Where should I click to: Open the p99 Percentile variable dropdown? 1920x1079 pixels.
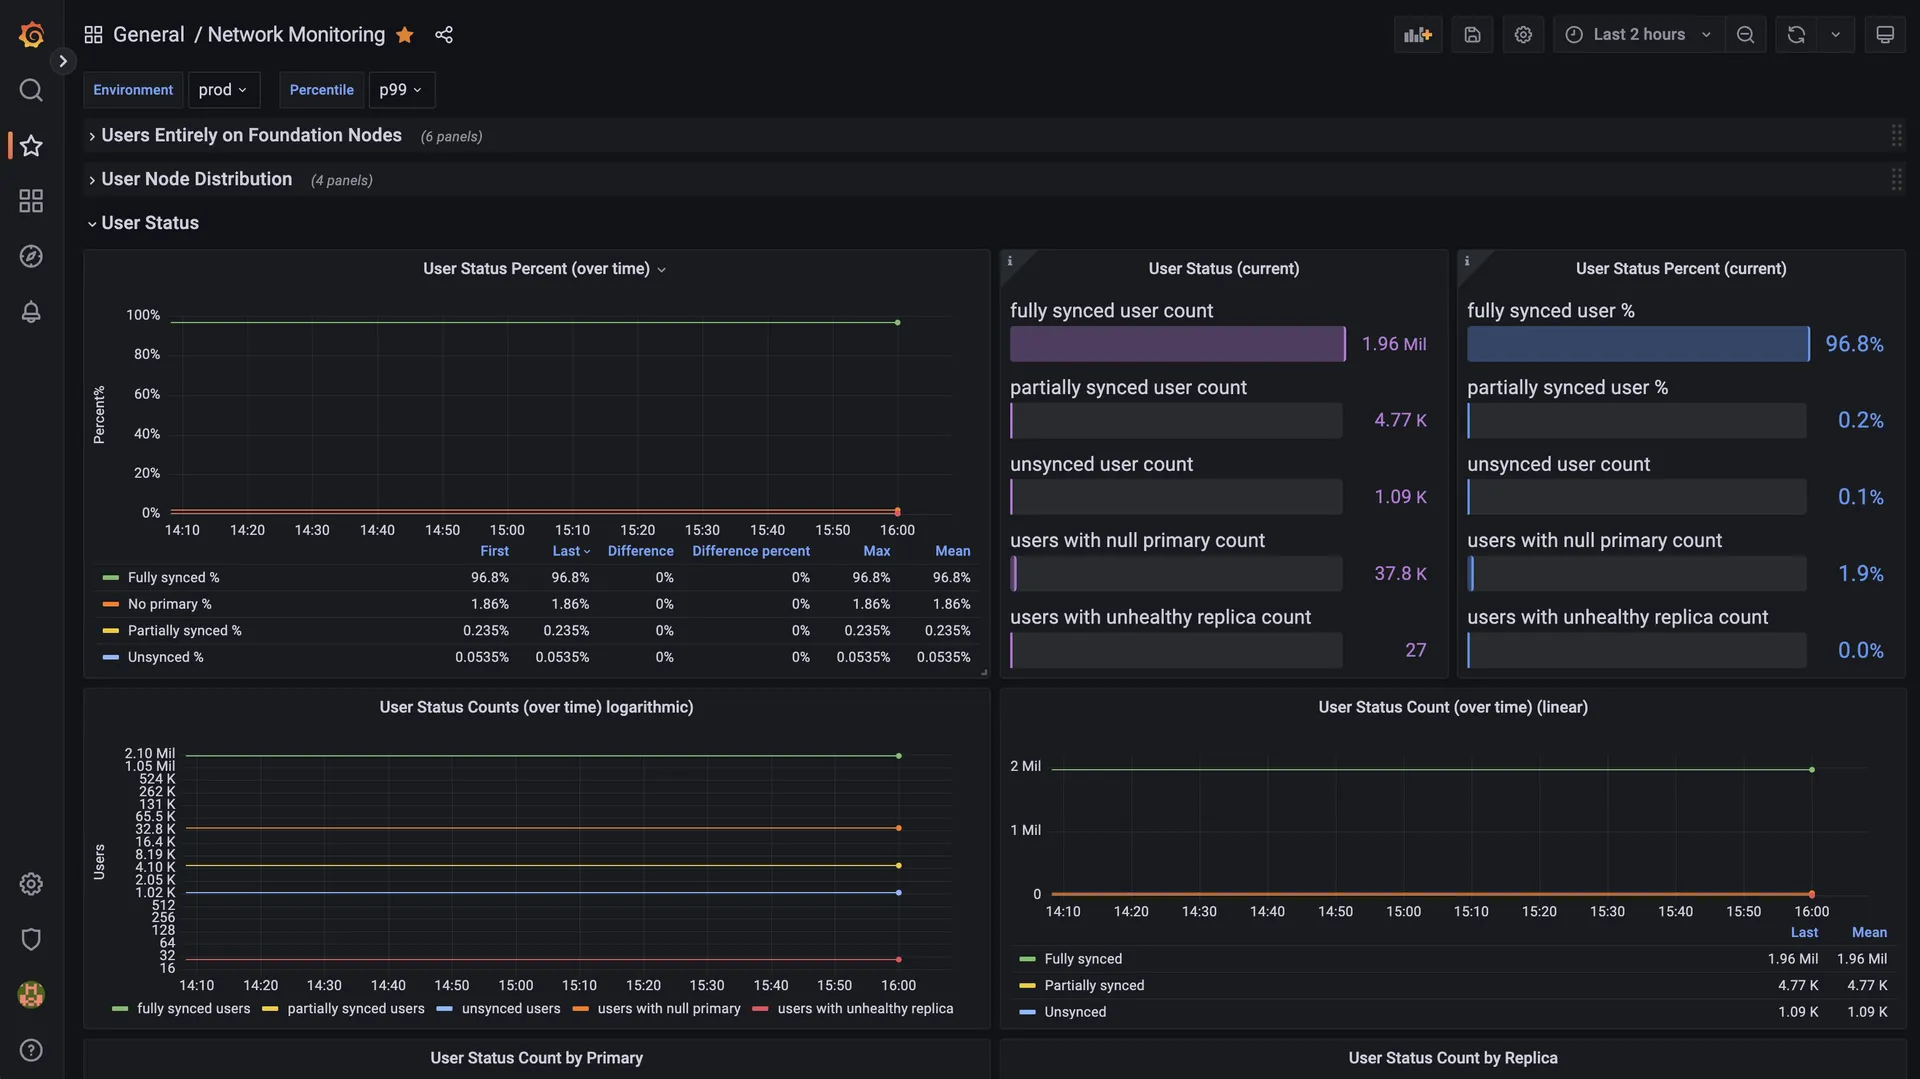pyautogui.click(x=401, y=89)
